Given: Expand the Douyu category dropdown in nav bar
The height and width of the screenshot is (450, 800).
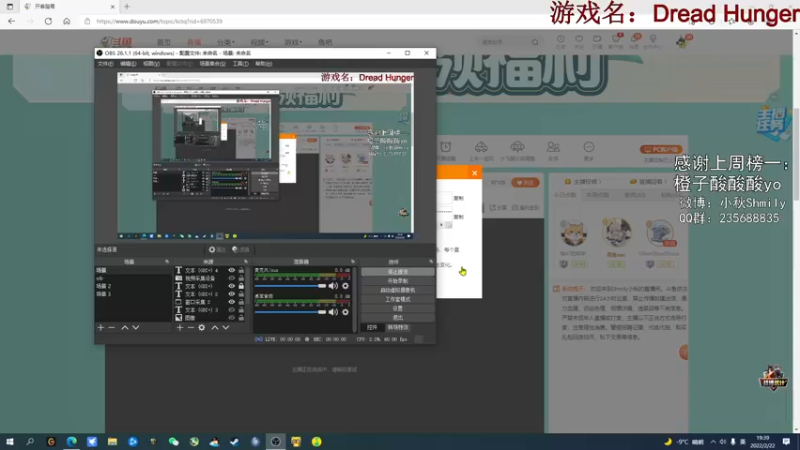Looking at the screenshot, I should [226, 42].
